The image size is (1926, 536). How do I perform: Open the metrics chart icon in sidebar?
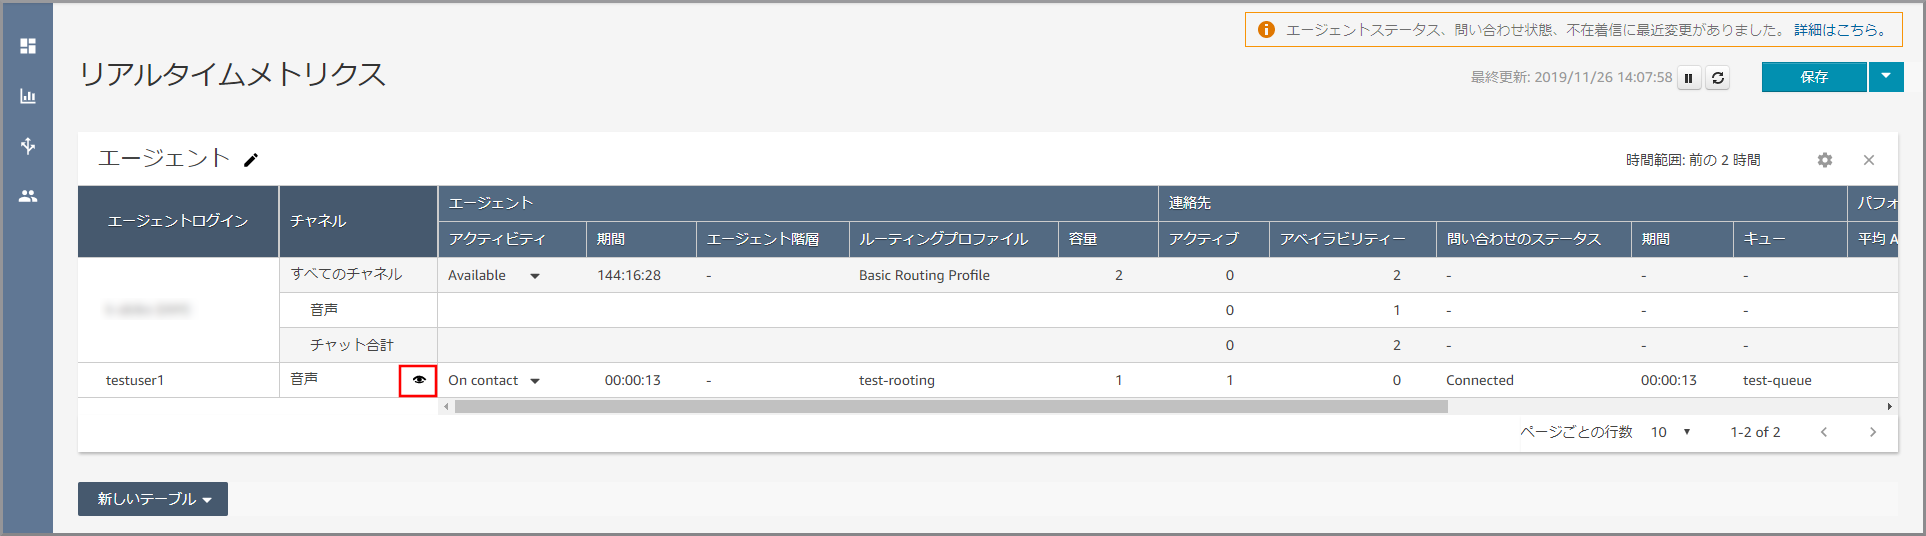[28, 96]
